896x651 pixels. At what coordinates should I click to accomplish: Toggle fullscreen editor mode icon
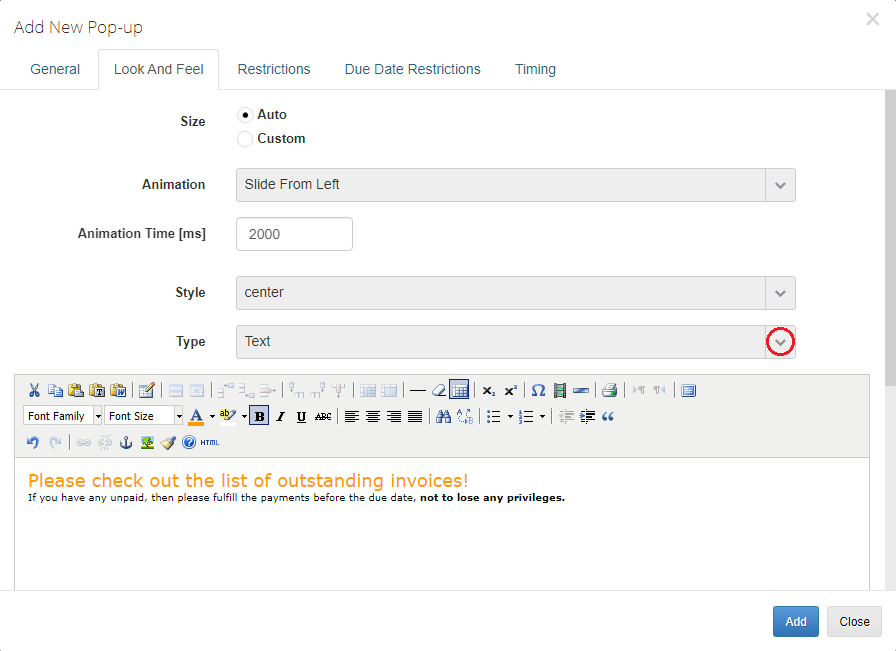coord(689,390)
